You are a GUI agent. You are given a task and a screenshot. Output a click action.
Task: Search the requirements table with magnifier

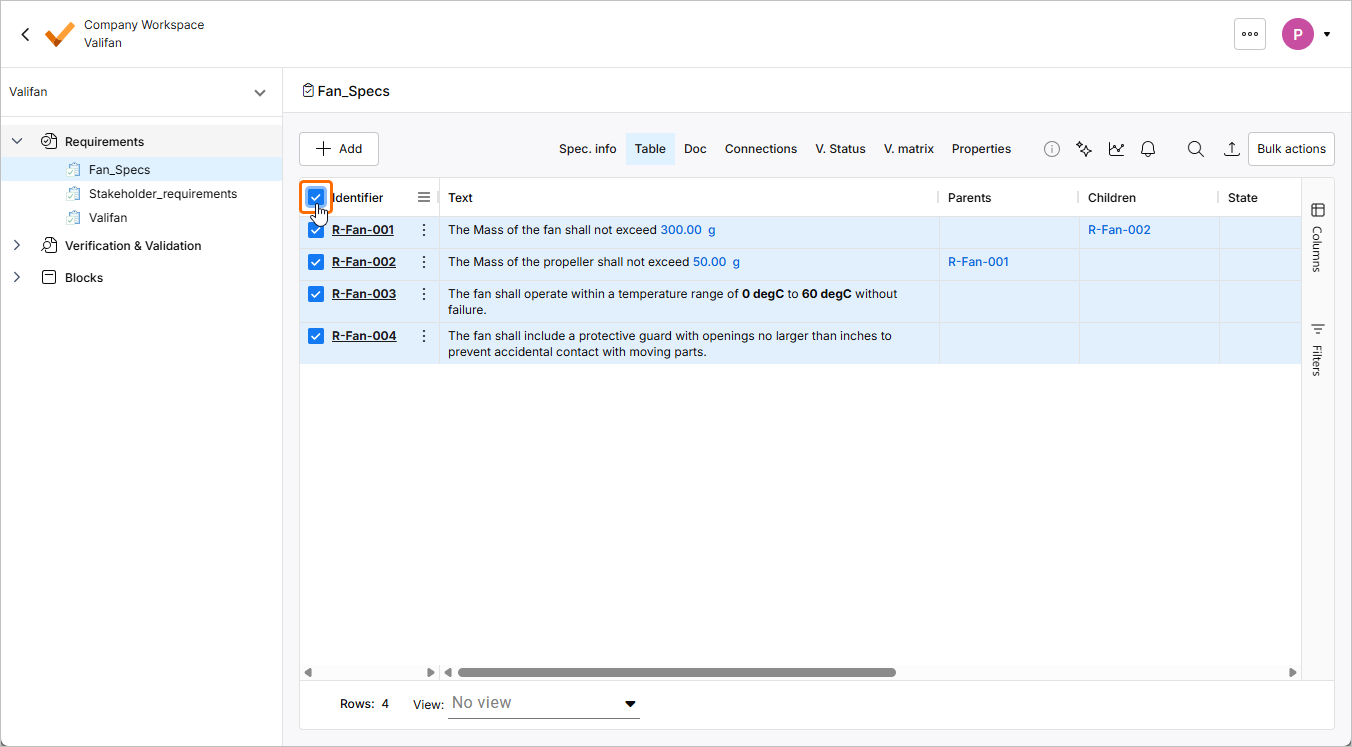[x=1195, y=149]
